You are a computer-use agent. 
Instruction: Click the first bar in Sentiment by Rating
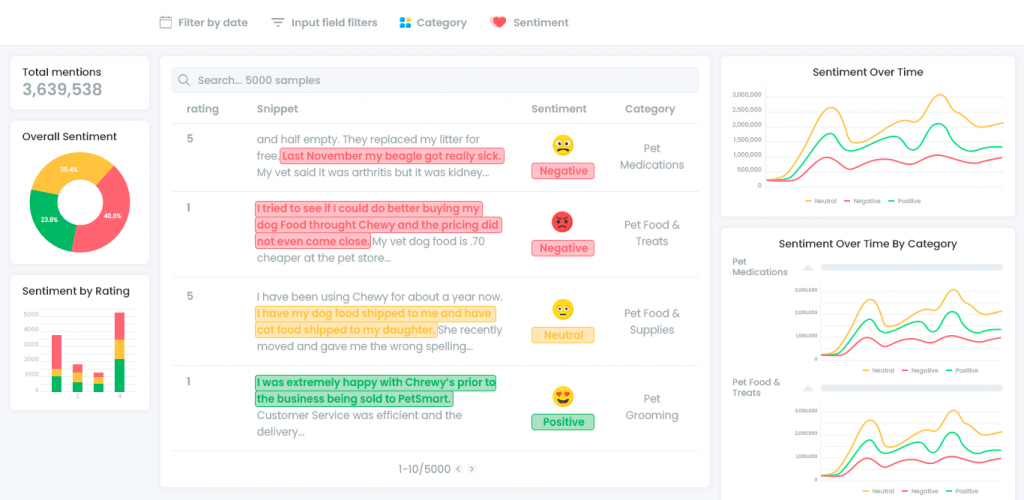pos(57,364)
